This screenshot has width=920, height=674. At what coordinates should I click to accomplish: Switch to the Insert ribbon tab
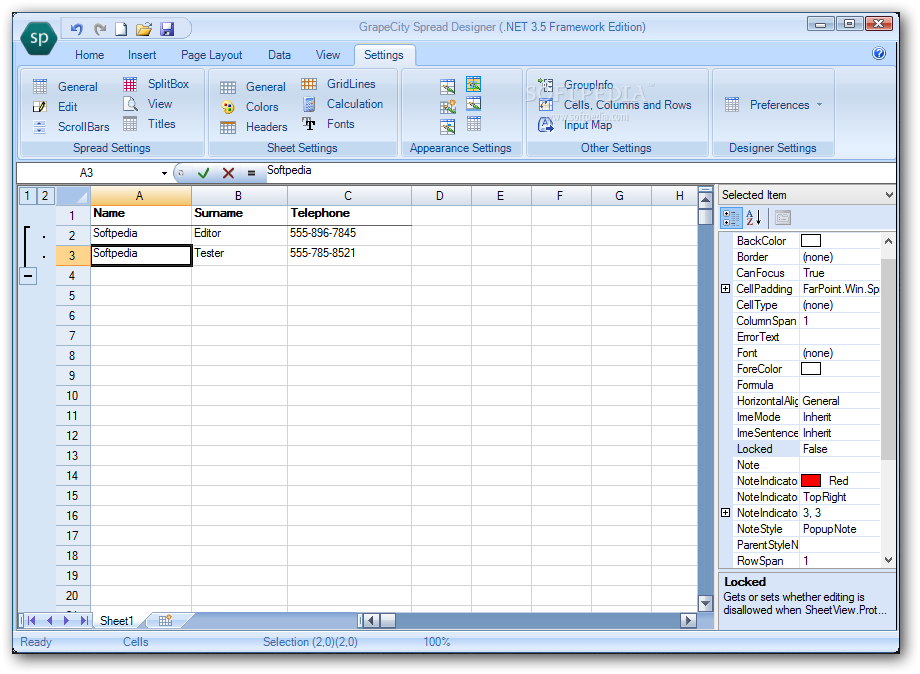[142, 55]
